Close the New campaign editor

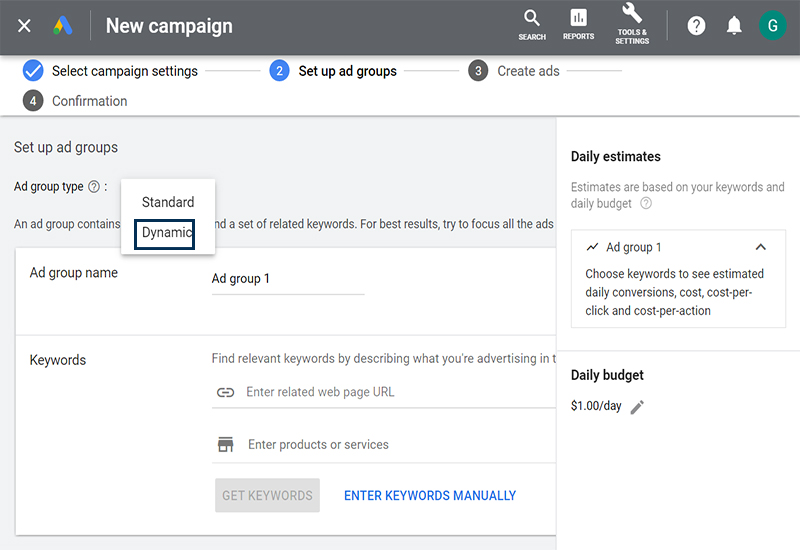25,26
